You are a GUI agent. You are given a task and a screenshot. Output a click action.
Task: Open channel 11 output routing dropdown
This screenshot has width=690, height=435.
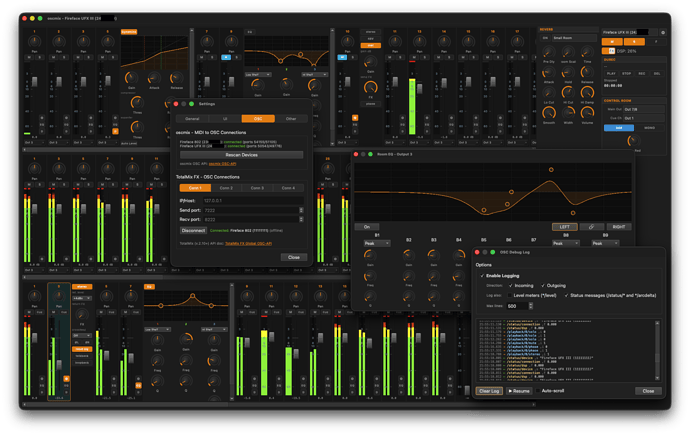395,143
